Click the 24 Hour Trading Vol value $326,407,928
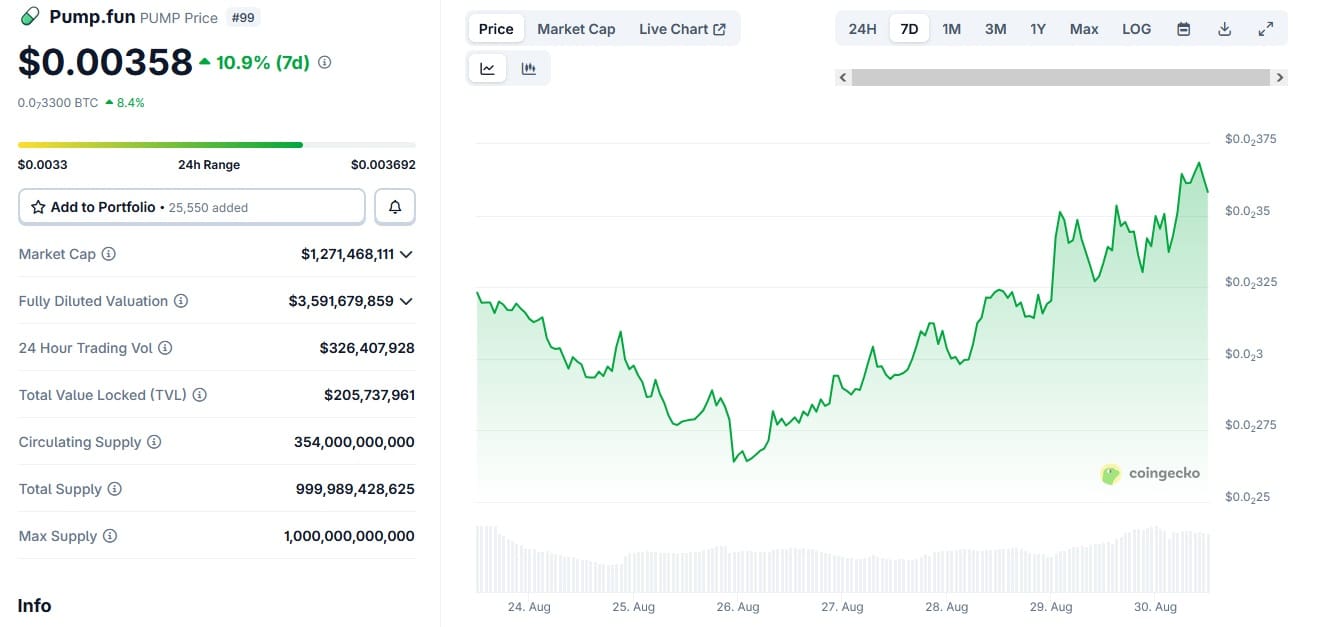Viewport: 1327px width, 627px height. (367, 348)
